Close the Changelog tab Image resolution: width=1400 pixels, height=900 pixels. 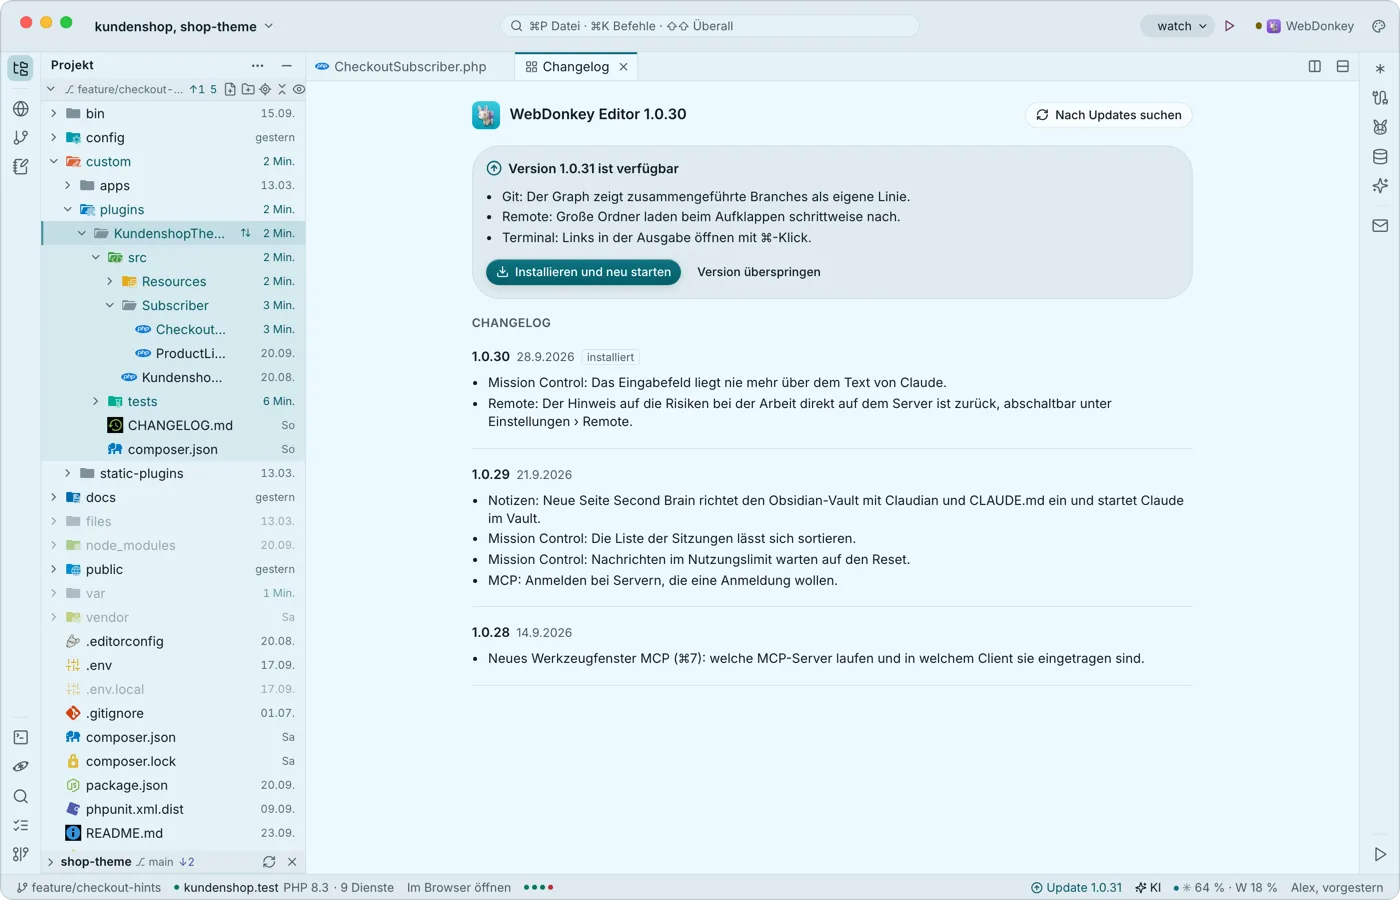pyautogui.click(x=623, y=67)
